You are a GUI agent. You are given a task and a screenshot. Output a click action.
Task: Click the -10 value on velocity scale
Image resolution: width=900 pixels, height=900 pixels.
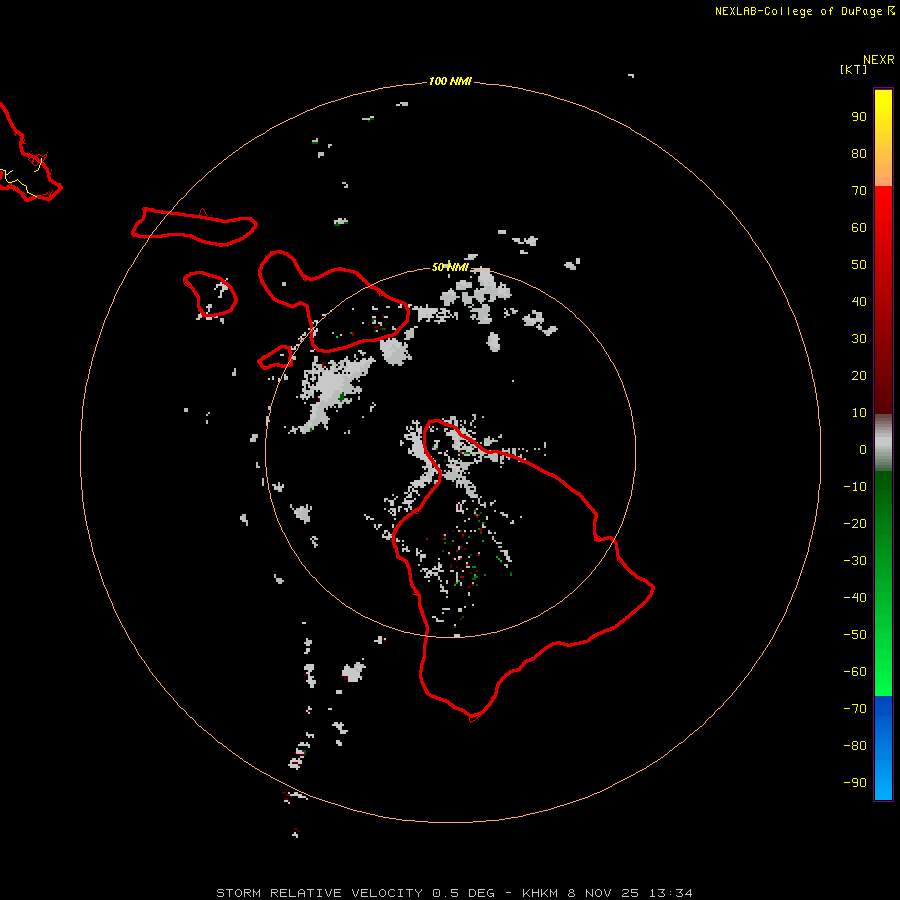coord(855,487)
